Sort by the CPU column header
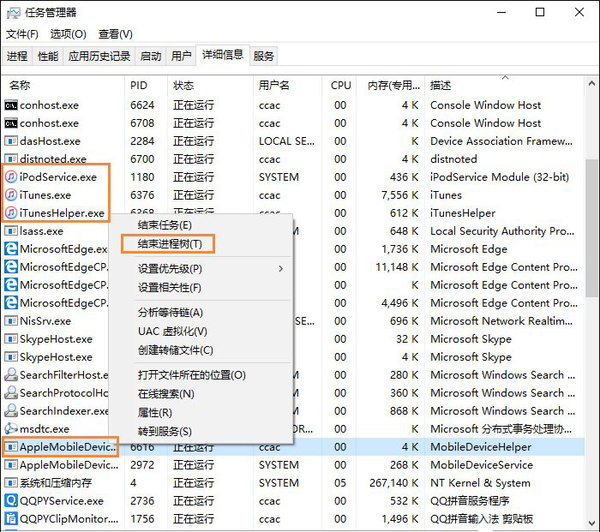Image resolution: width=600 pixels, height=532 pixels. click(341, 85)
